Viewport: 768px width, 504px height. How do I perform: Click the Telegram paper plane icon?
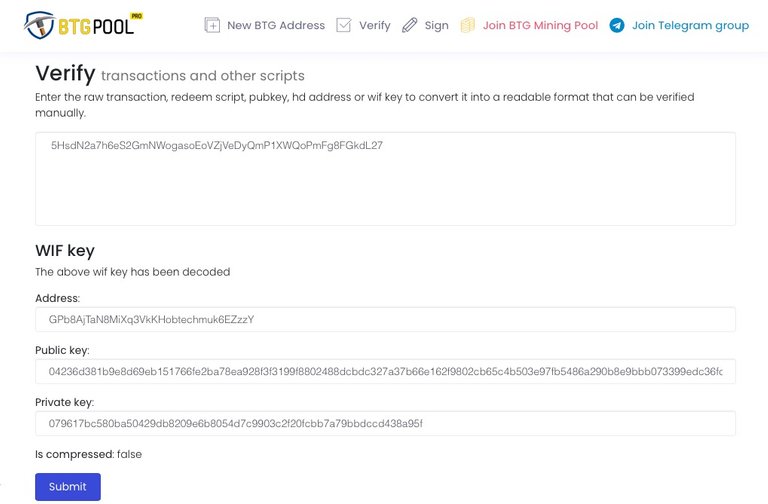617,25
